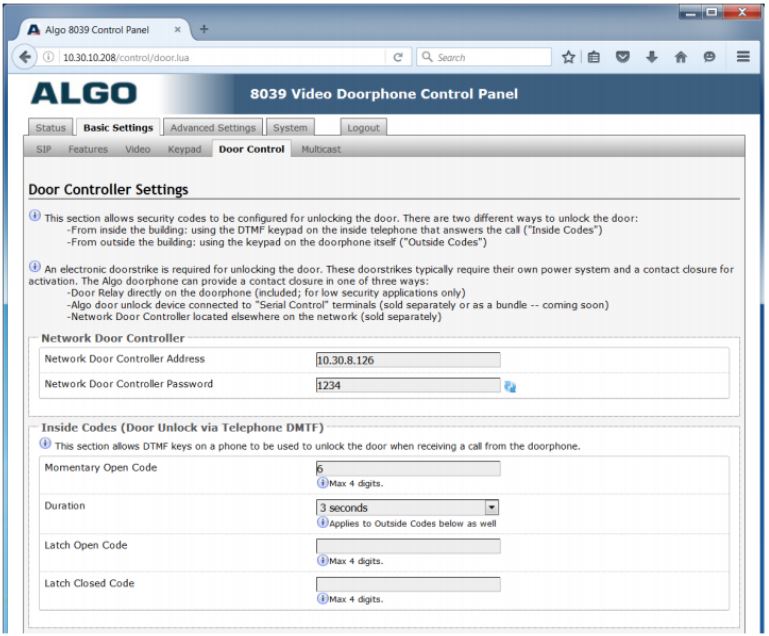Click the 'Inside Codes (Door Unlock via Telephone DMTF)' title

tap(182, 428)
